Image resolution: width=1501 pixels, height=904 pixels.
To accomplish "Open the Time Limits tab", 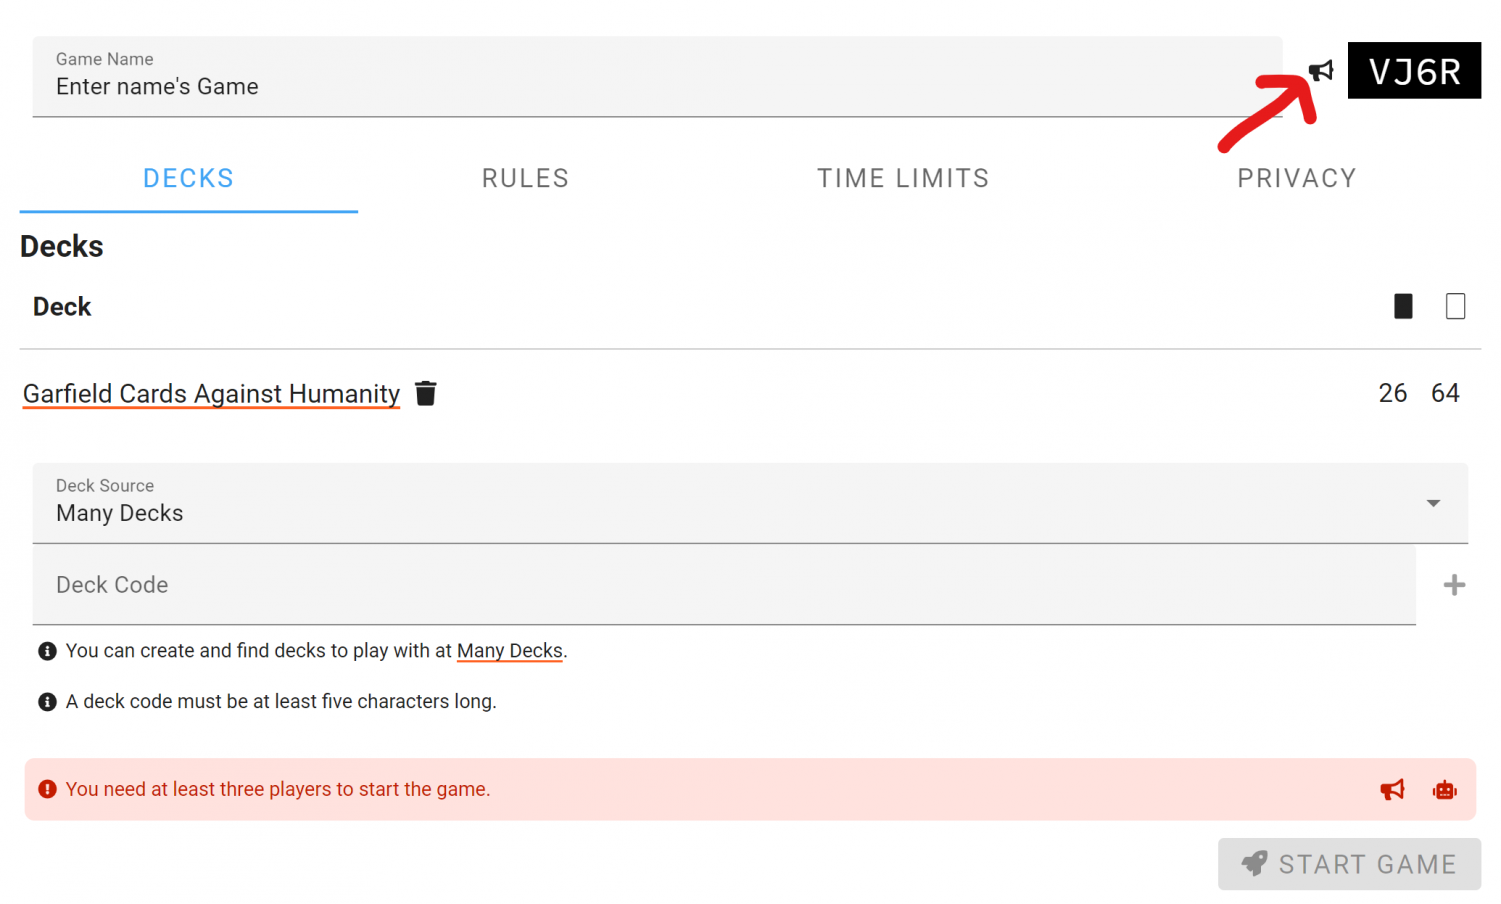I will [903, 179].
